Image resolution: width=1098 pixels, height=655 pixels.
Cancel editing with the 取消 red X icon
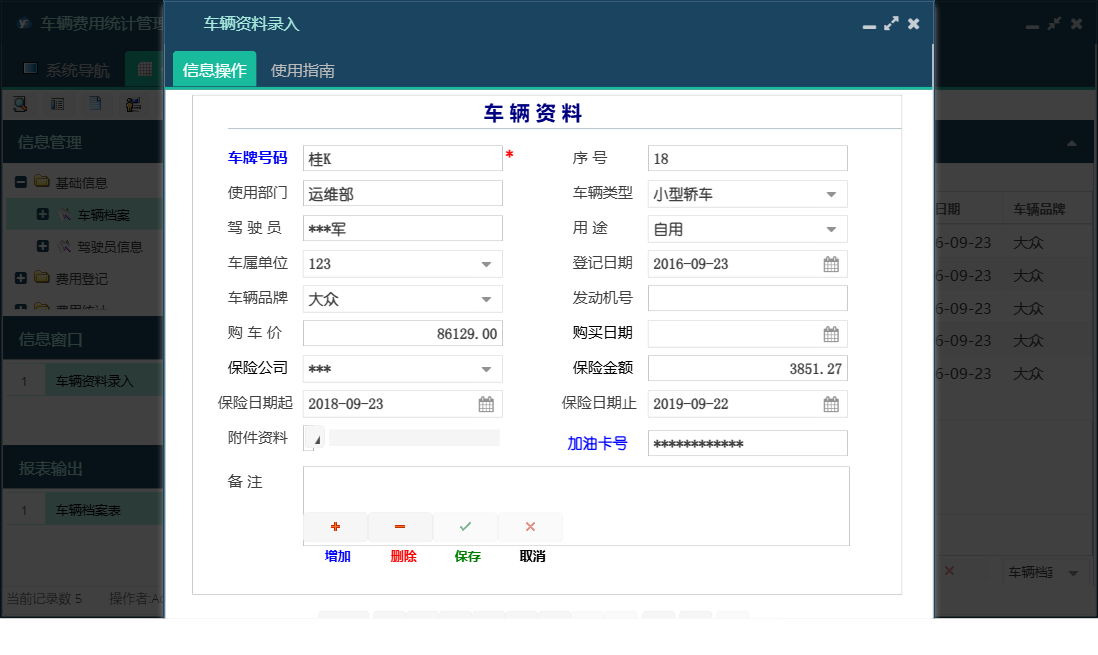point(530,526)
